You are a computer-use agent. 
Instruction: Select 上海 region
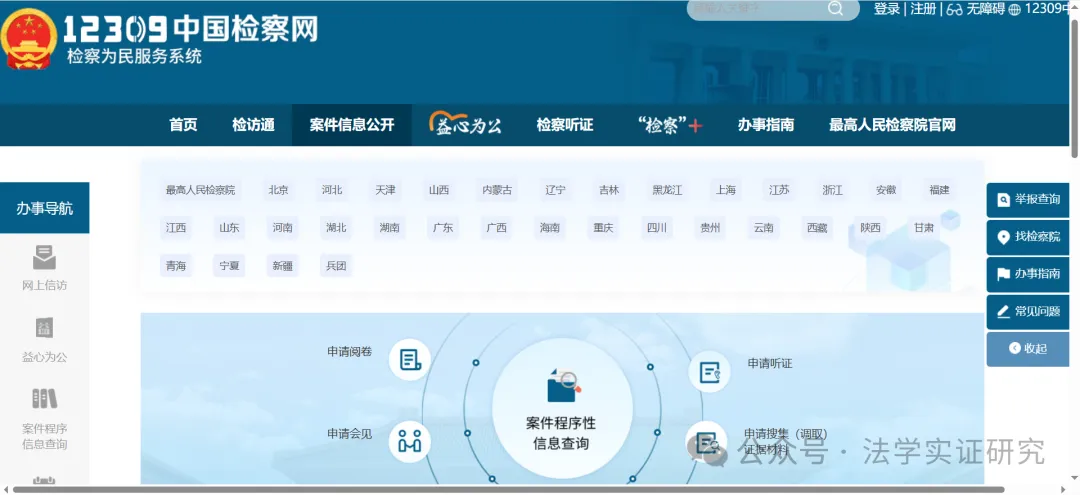[726, 190]
